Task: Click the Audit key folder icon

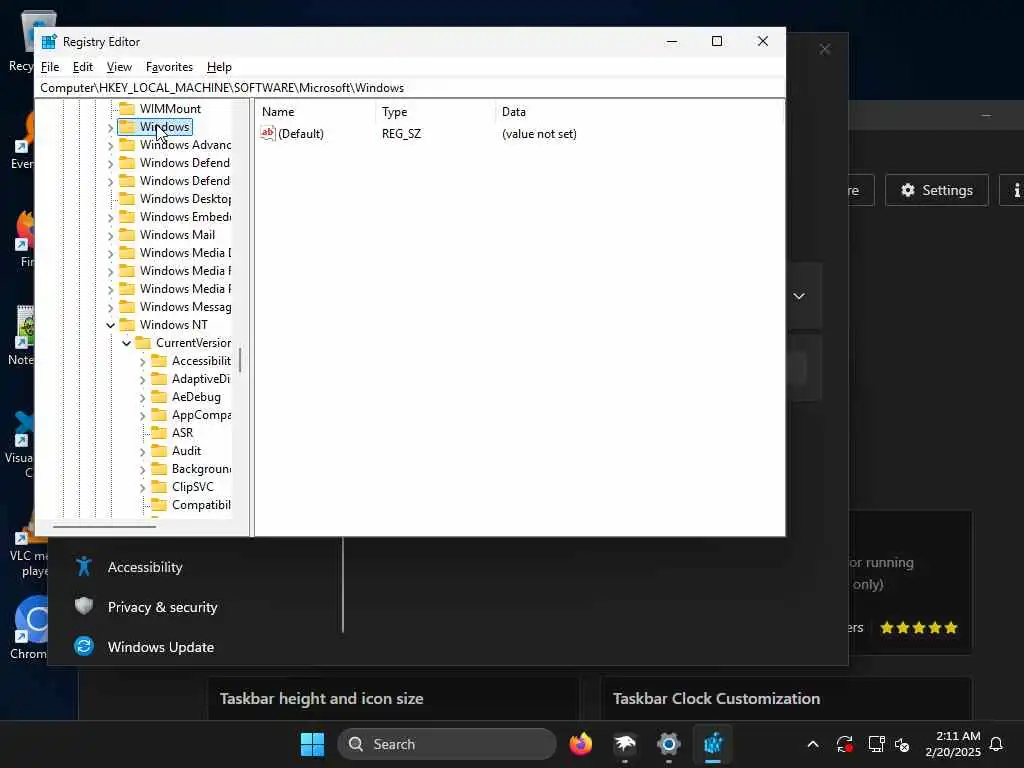Action: [159, 451]
